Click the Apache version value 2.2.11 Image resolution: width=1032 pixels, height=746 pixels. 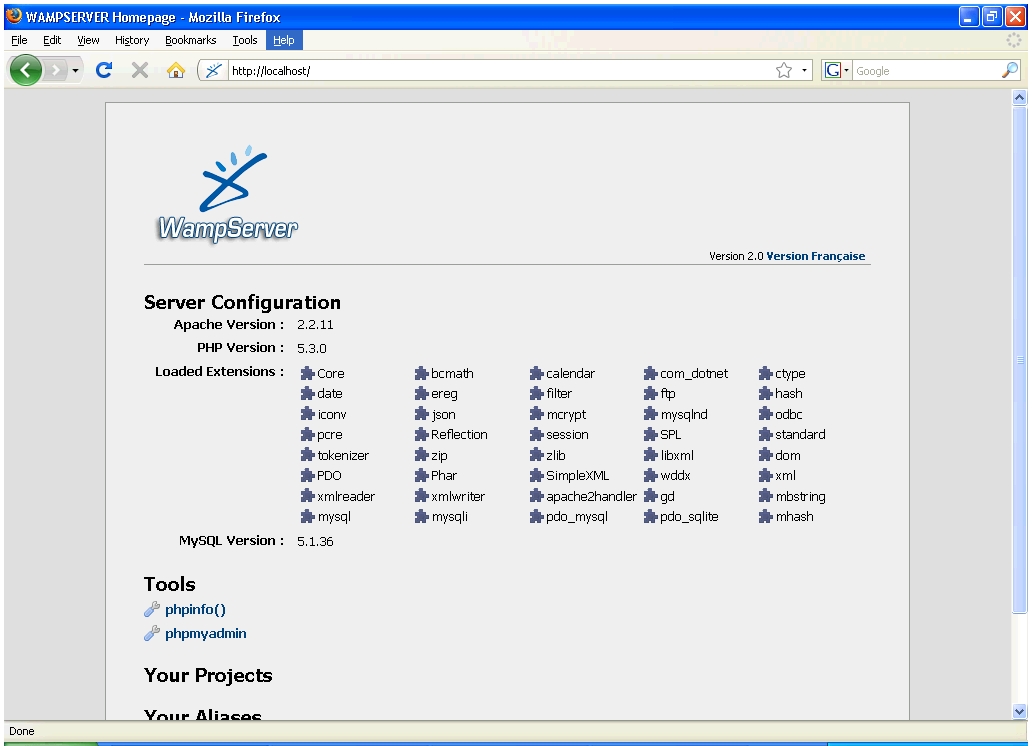click(315, 325)
